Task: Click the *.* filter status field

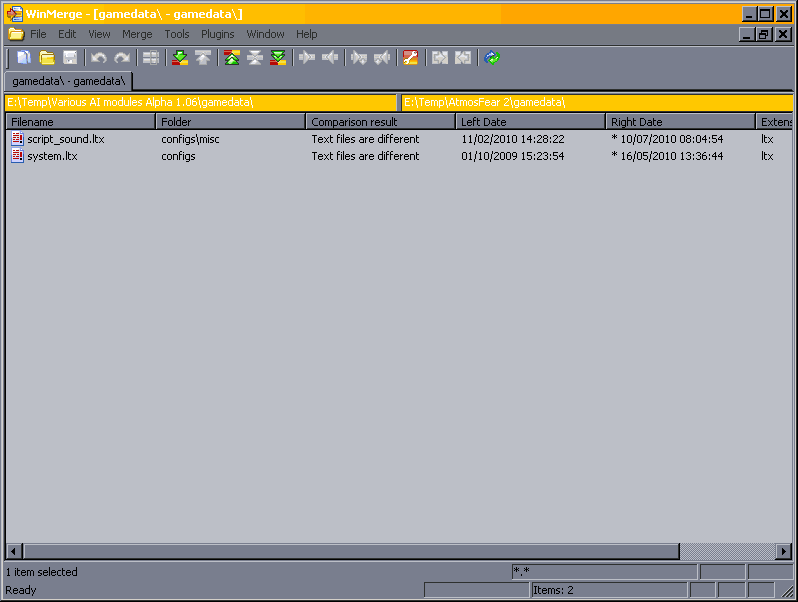Action: point(604,571)
